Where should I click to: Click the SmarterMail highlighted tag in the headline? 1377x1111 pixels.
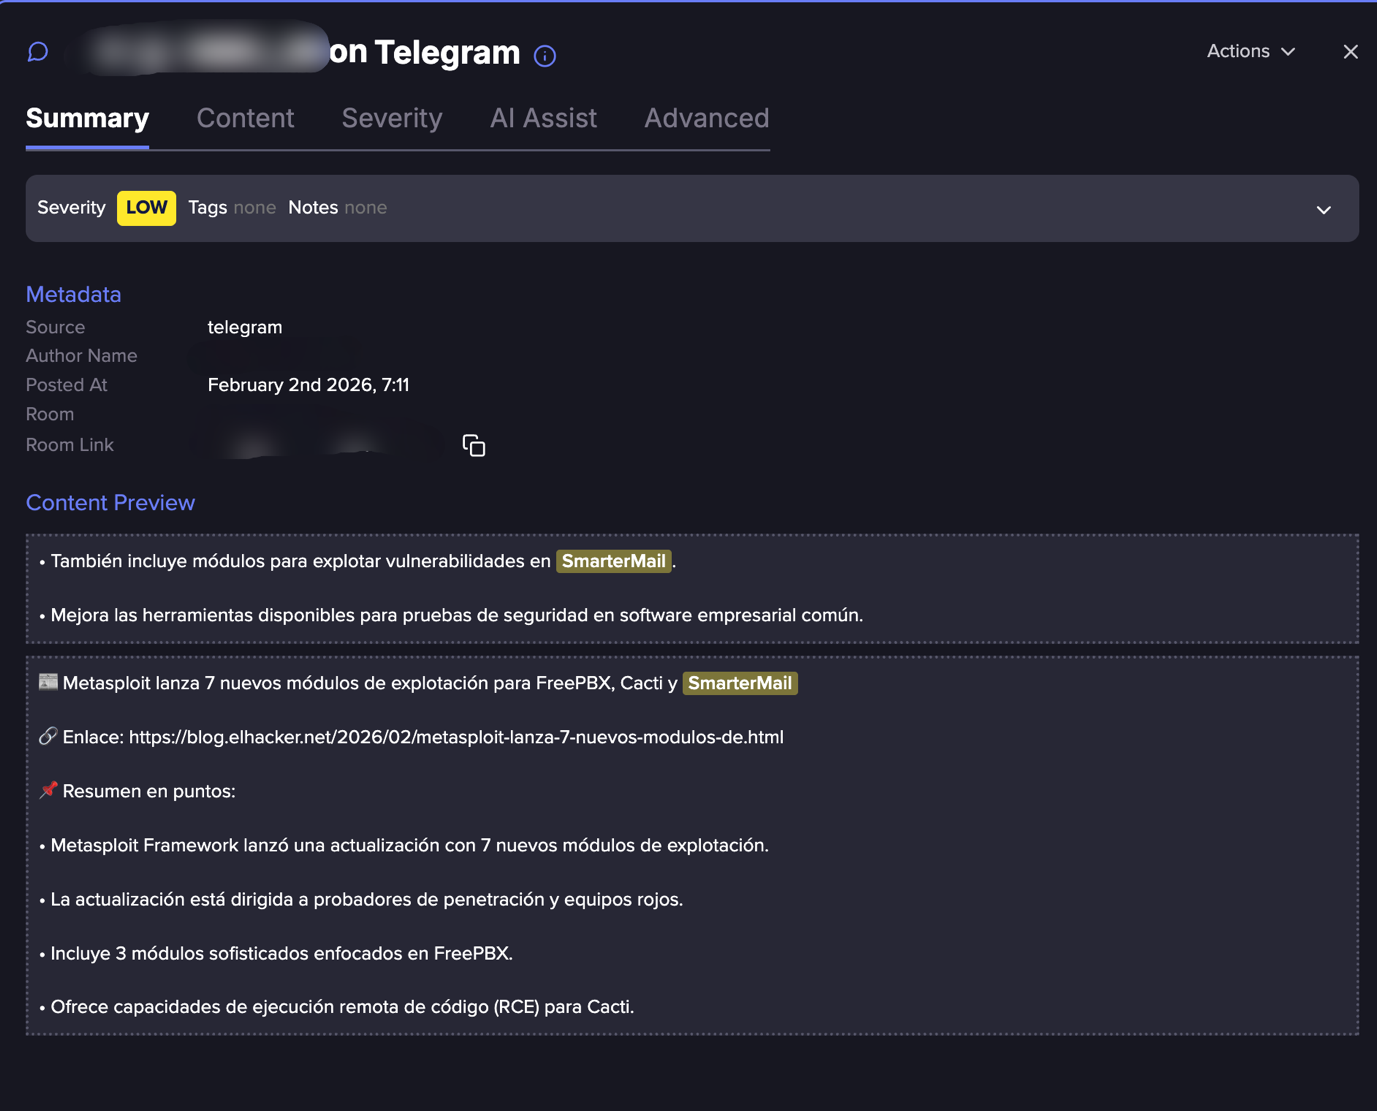pyautogui.click(x=740, y=683)
